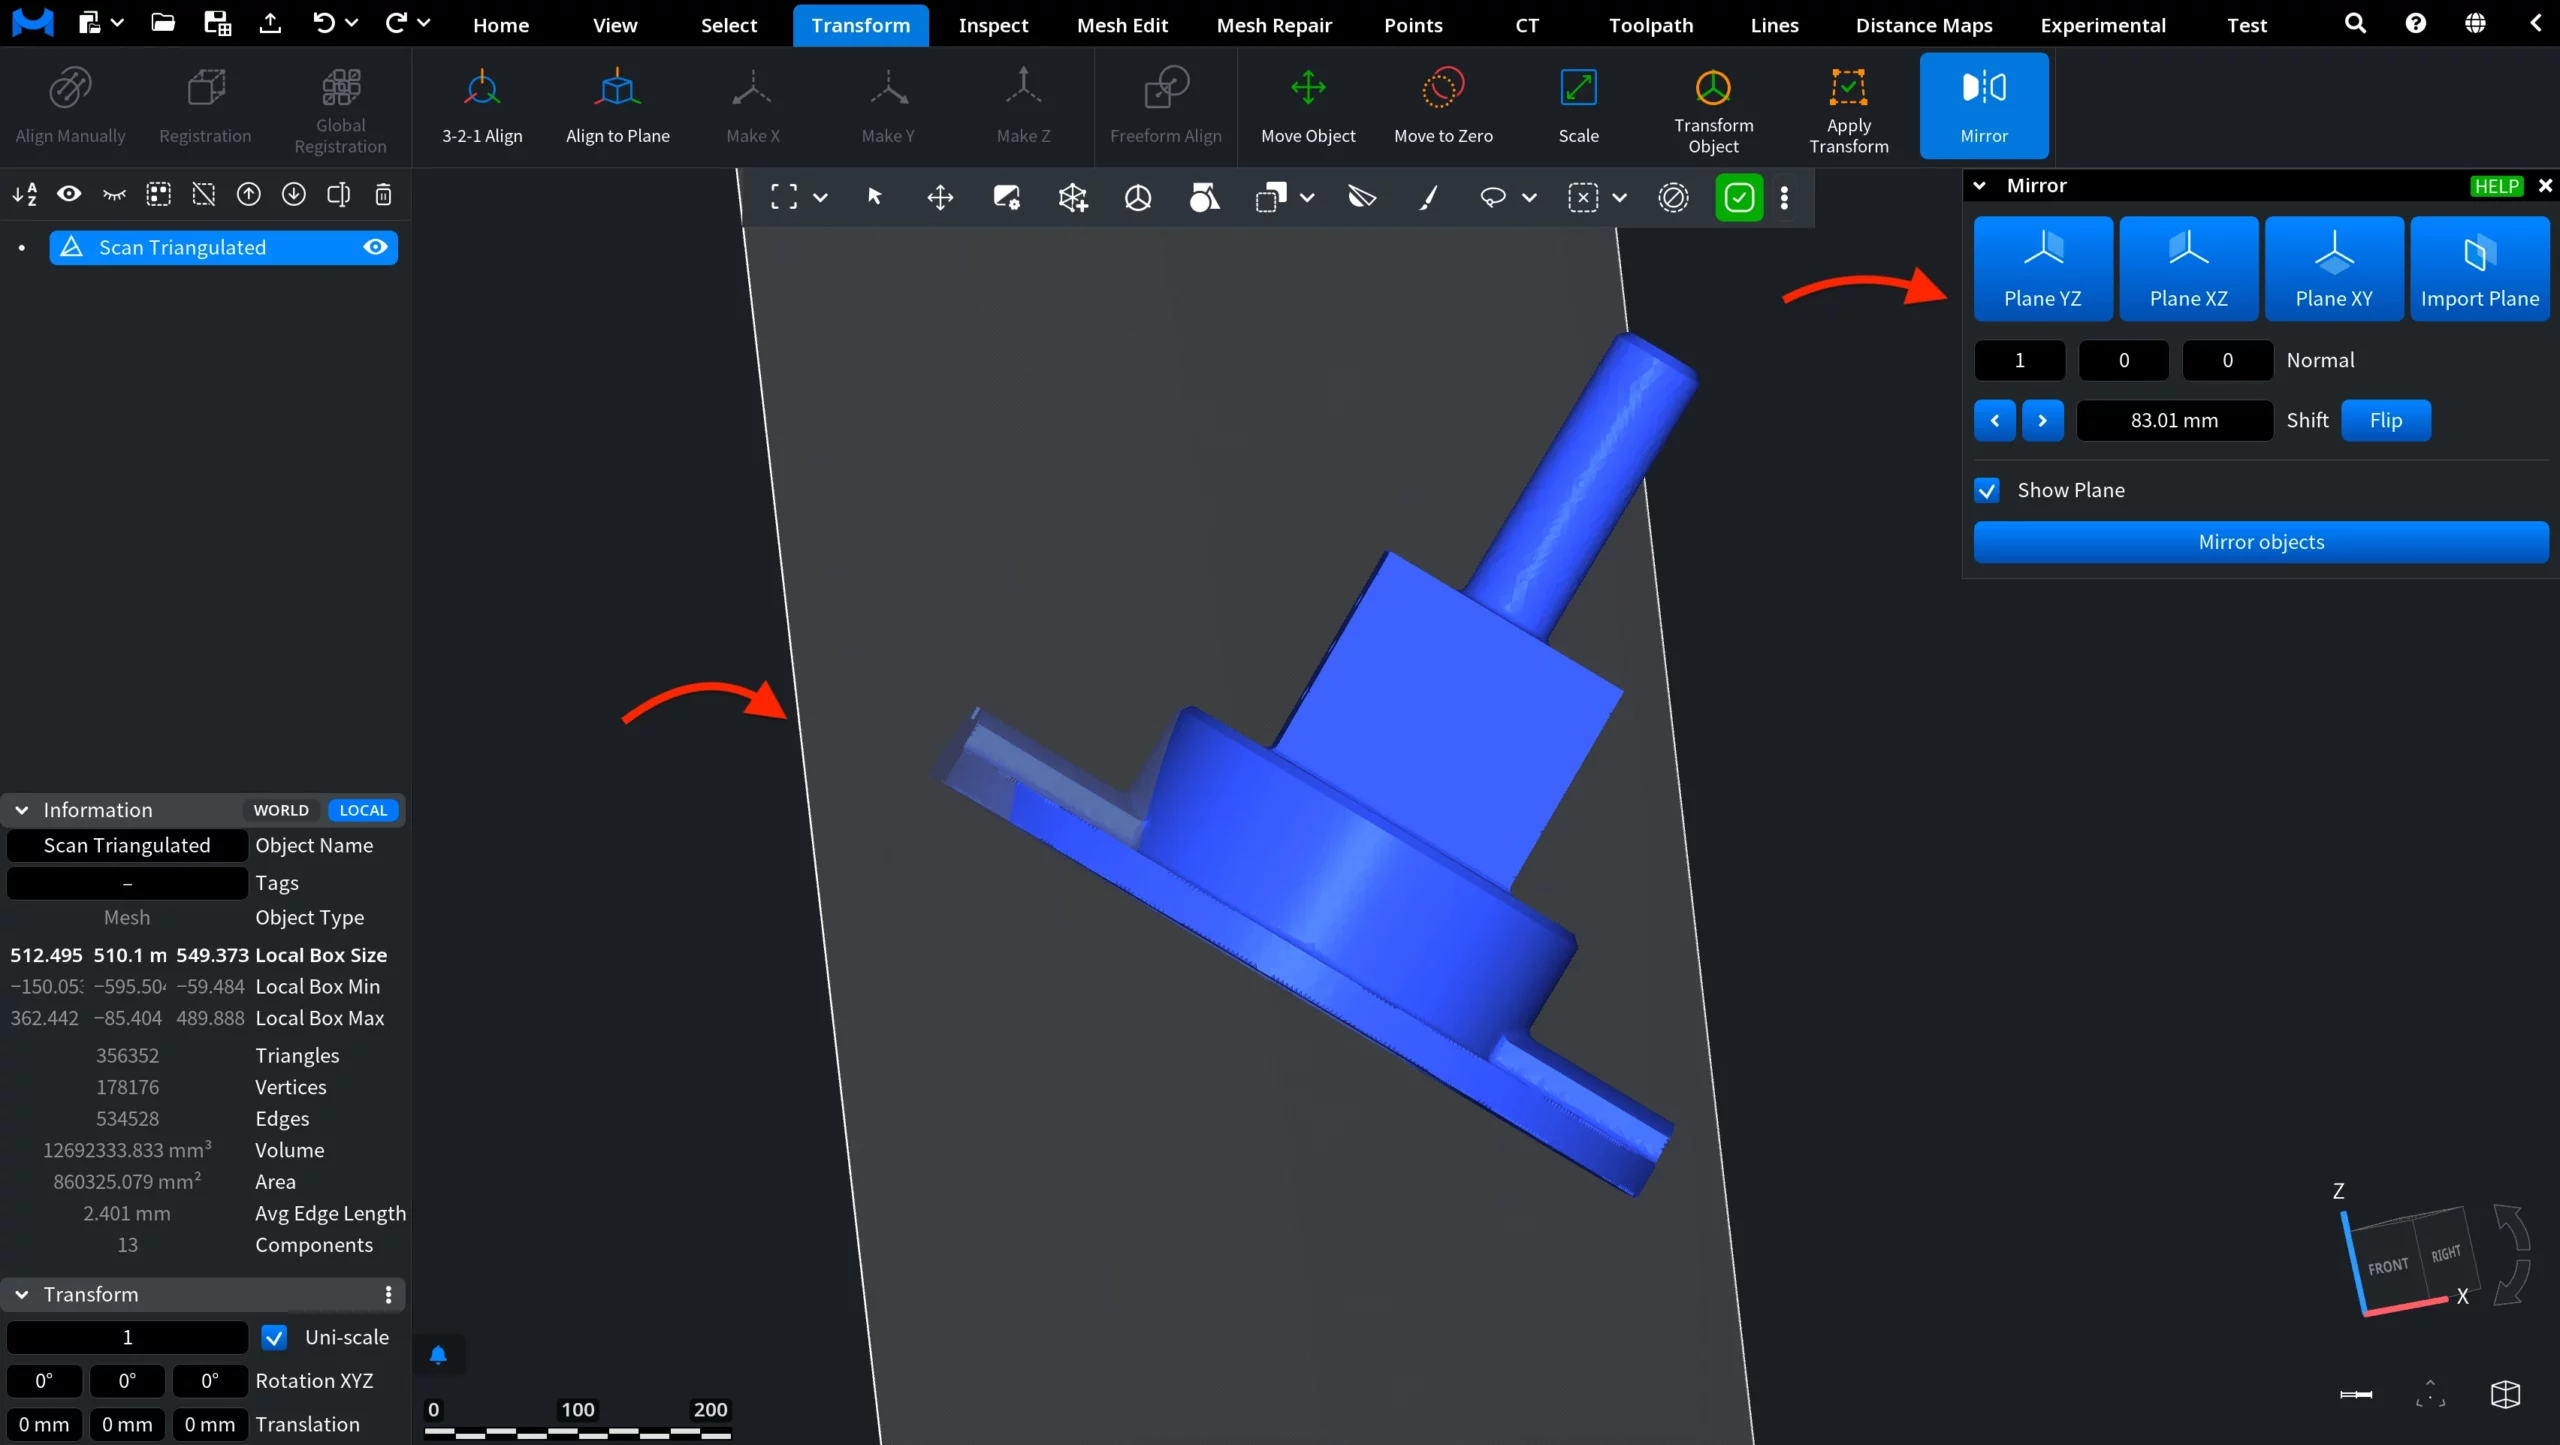2560x1445 pixels.
Task: Toggle the Show Plane checkbox
Action: pos(1986,490)
